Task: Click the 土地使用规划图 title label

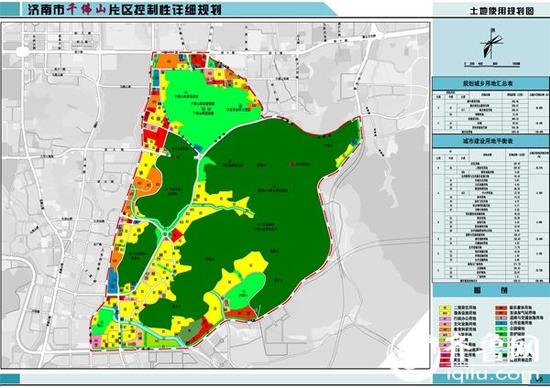Action: 502,11
